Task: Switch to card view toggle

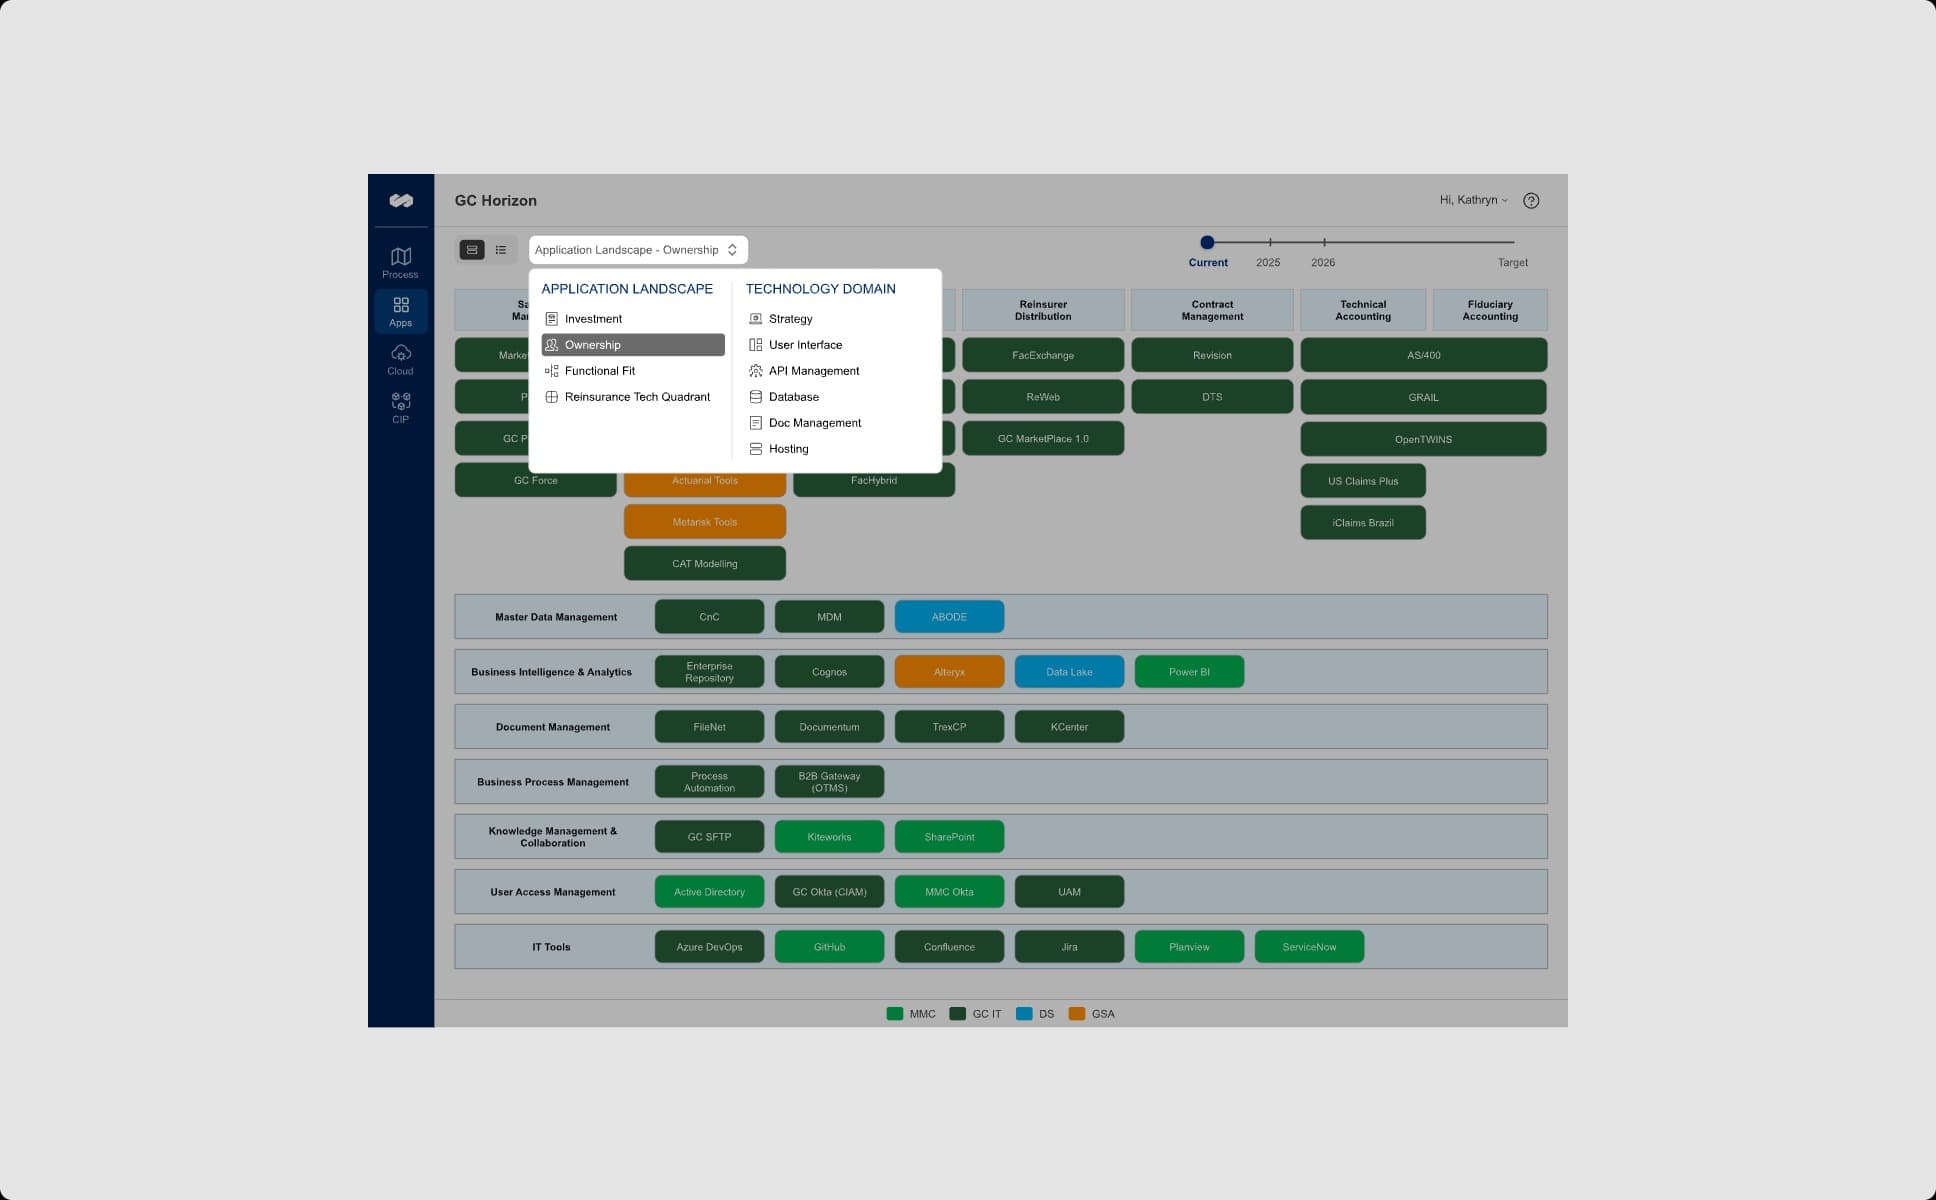Action: click(x=472, y=250)
